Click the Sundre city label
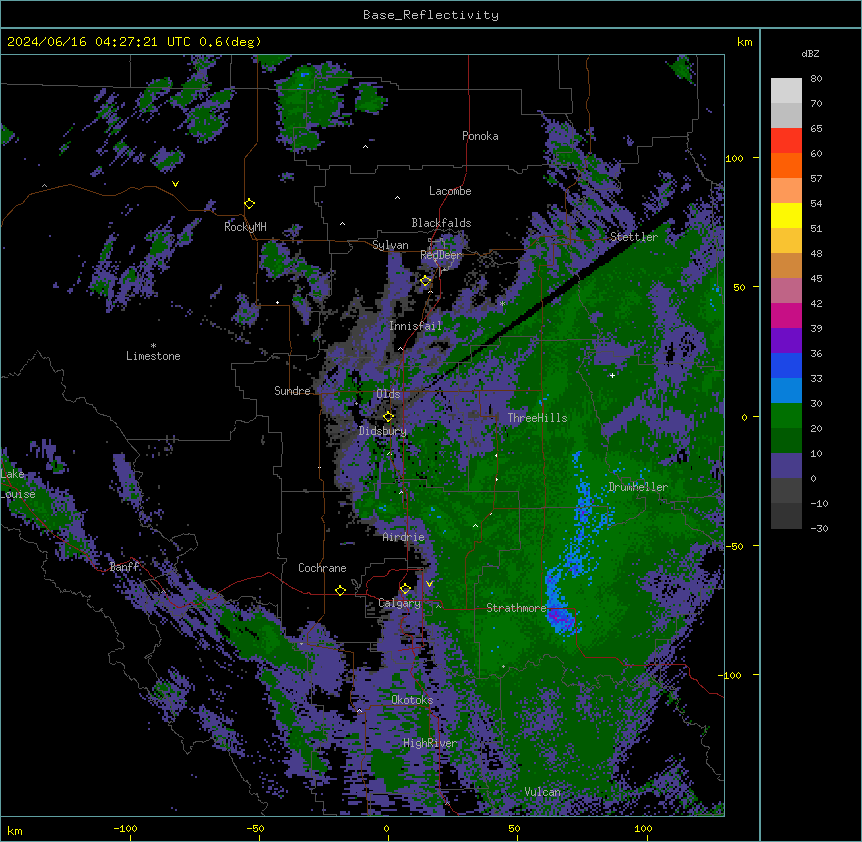Image resolution: width=862 pixels, height=842 pixels. (292, 391)
